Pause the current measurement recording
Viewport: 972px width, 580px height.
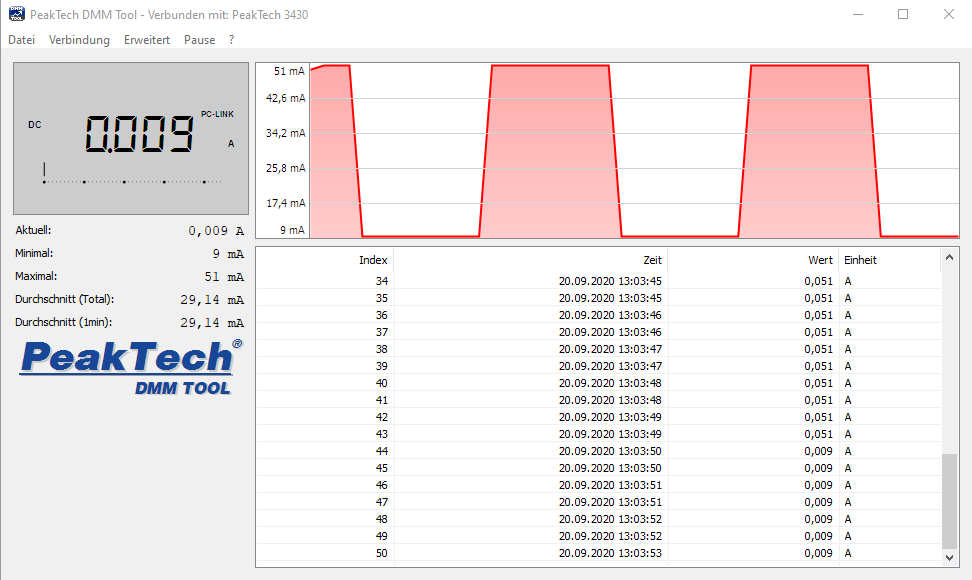(199, 40)
